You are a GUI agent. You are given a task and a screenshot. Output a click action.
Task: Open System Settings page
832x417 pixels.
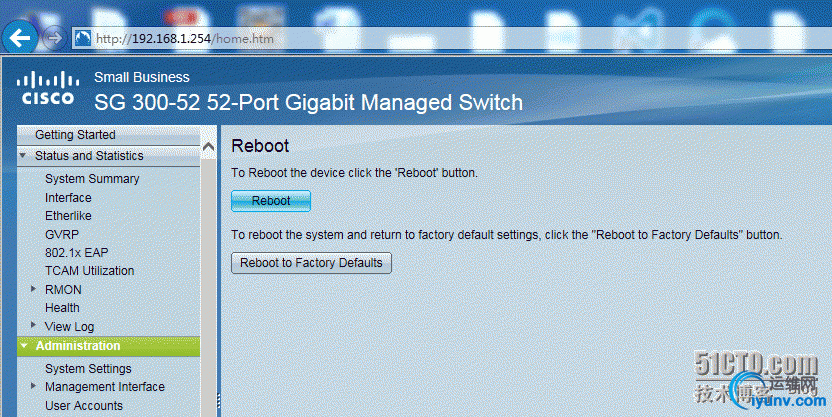(x=88, y=368)
